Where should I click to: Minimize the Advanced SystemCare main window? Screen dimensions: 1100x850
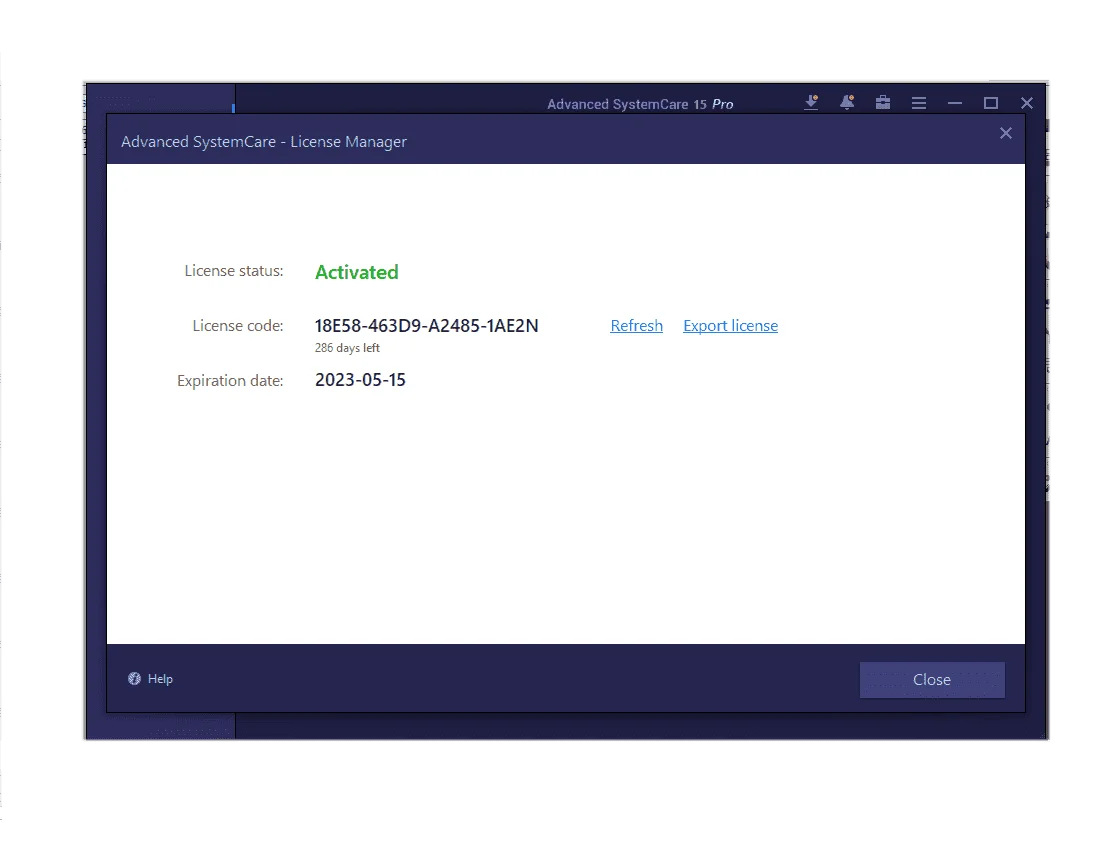click(x=955, y=103)
